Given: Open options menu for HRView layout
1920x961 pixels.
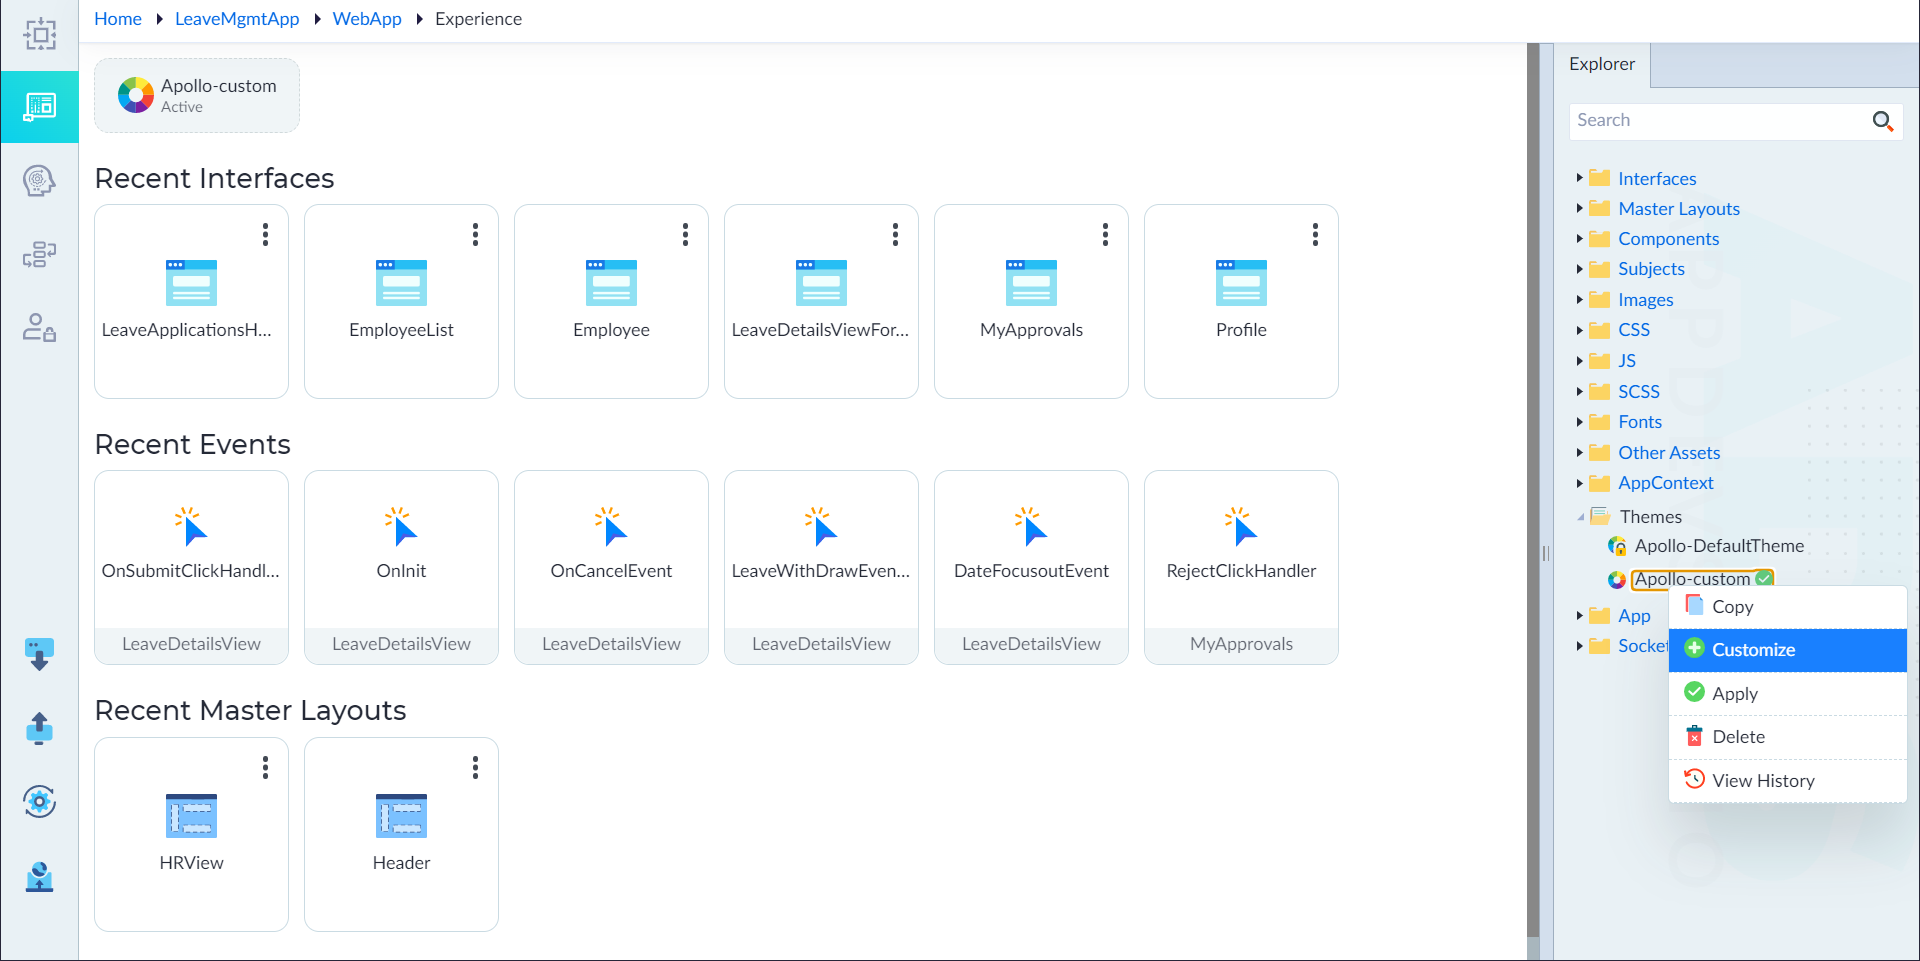Looking at the screenshot, I should [x=265, y=767].
